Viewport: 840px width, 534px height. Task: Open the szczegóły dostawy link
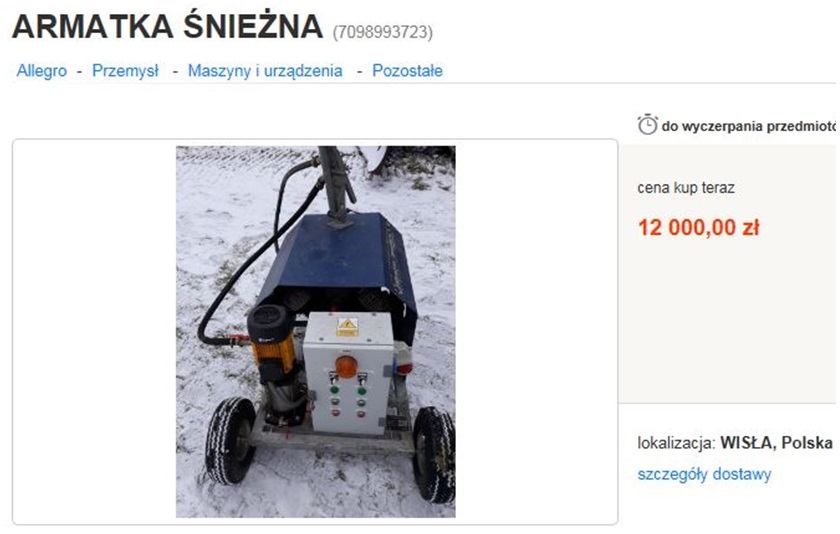coord(704,474)
